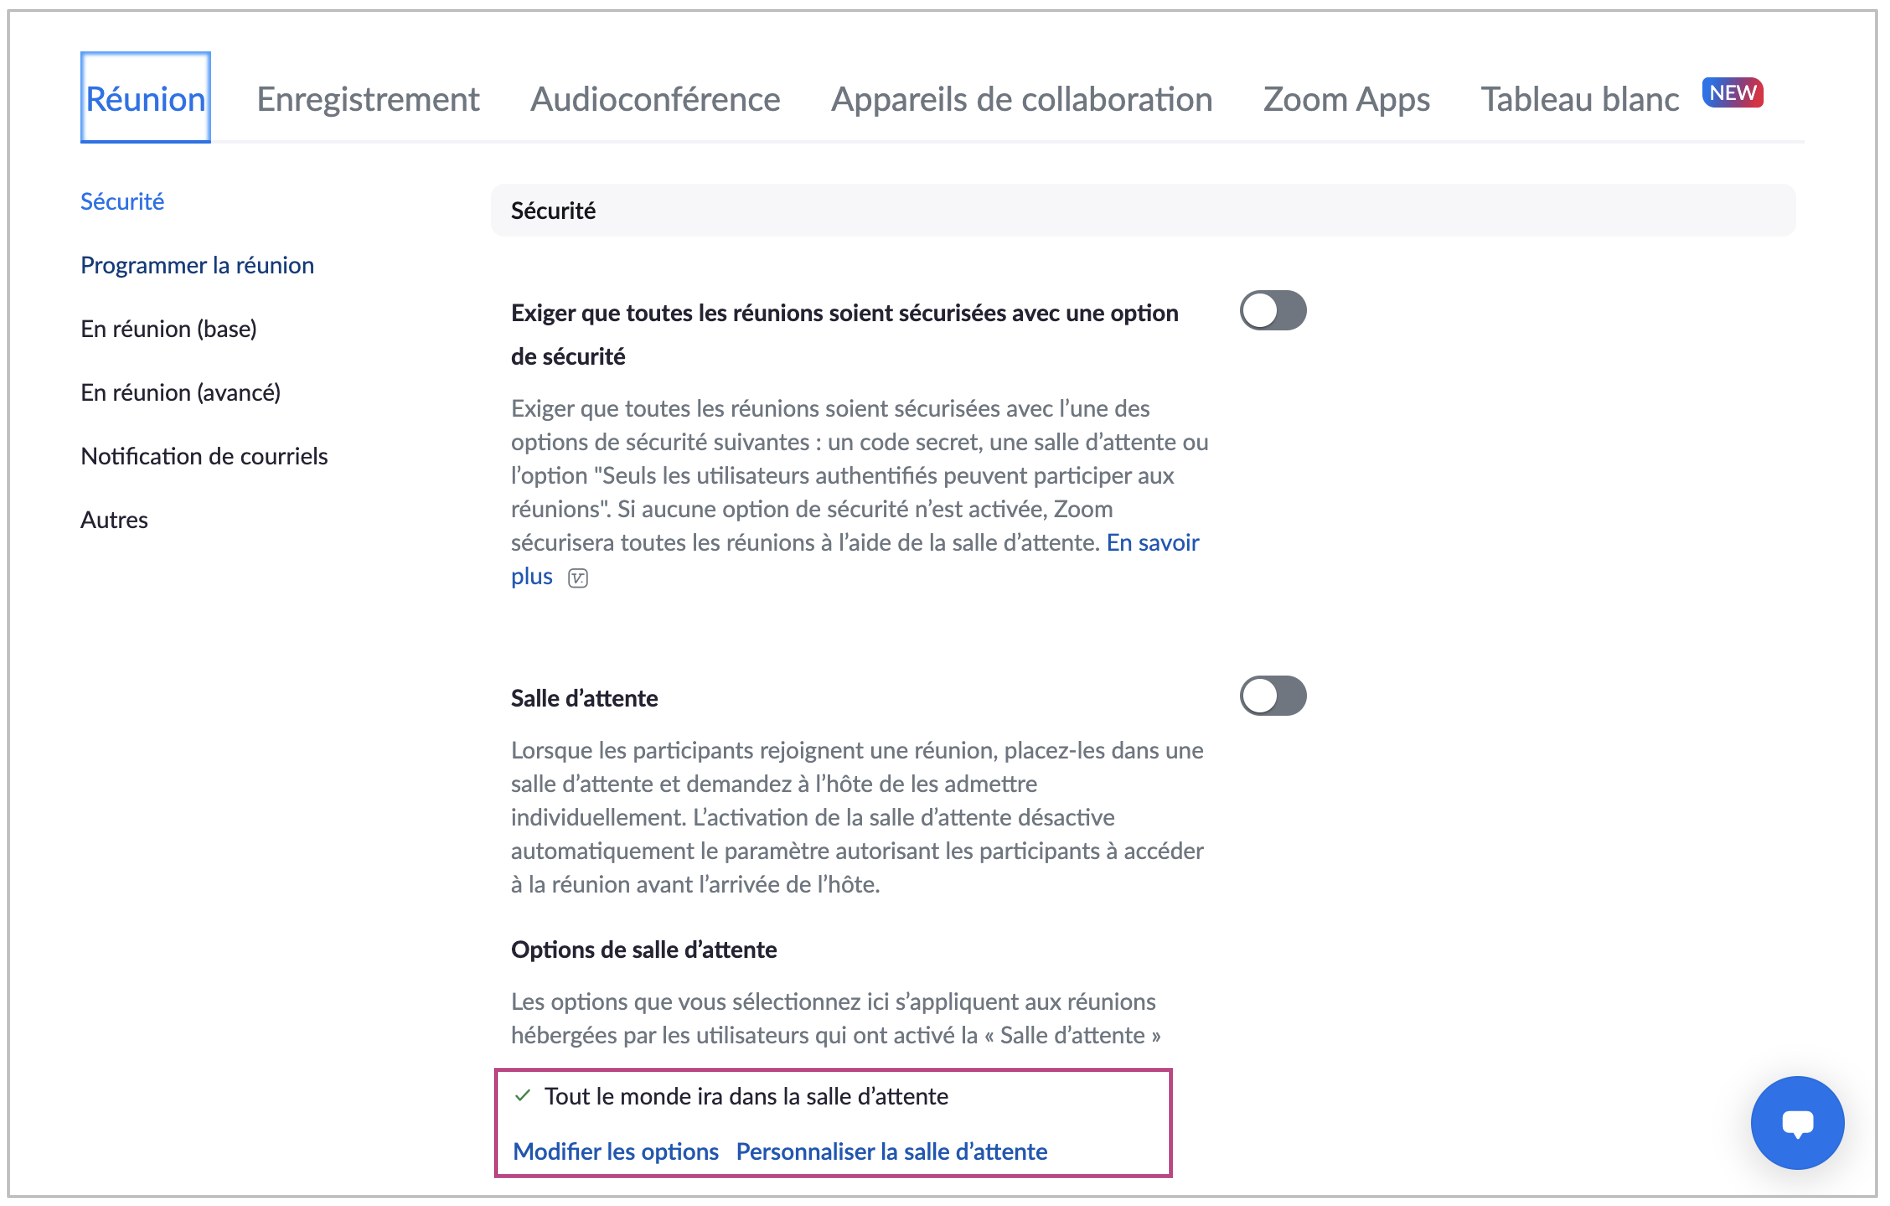
Task: Turn on the Salle d'attente toggle
Action: click(x=1273, y=696)
